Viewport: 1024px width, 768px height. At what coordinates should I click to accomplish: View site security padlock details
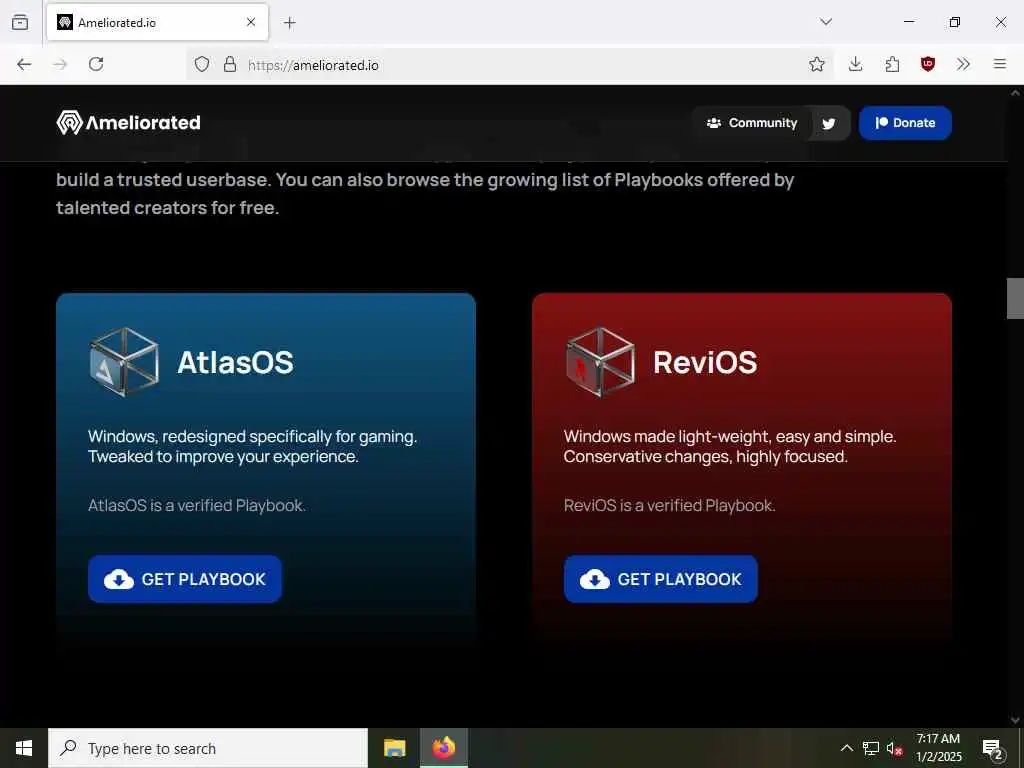pyautogui.click(x=230, y=64)
